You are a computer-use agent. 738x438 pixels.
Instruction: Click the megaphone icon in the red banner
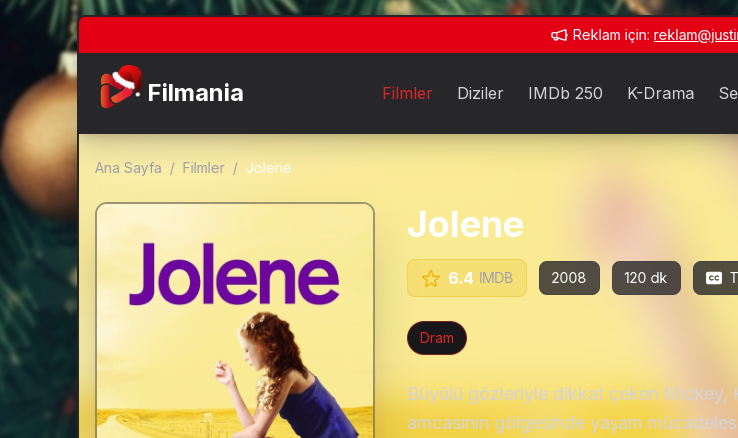tap(559, 35)
